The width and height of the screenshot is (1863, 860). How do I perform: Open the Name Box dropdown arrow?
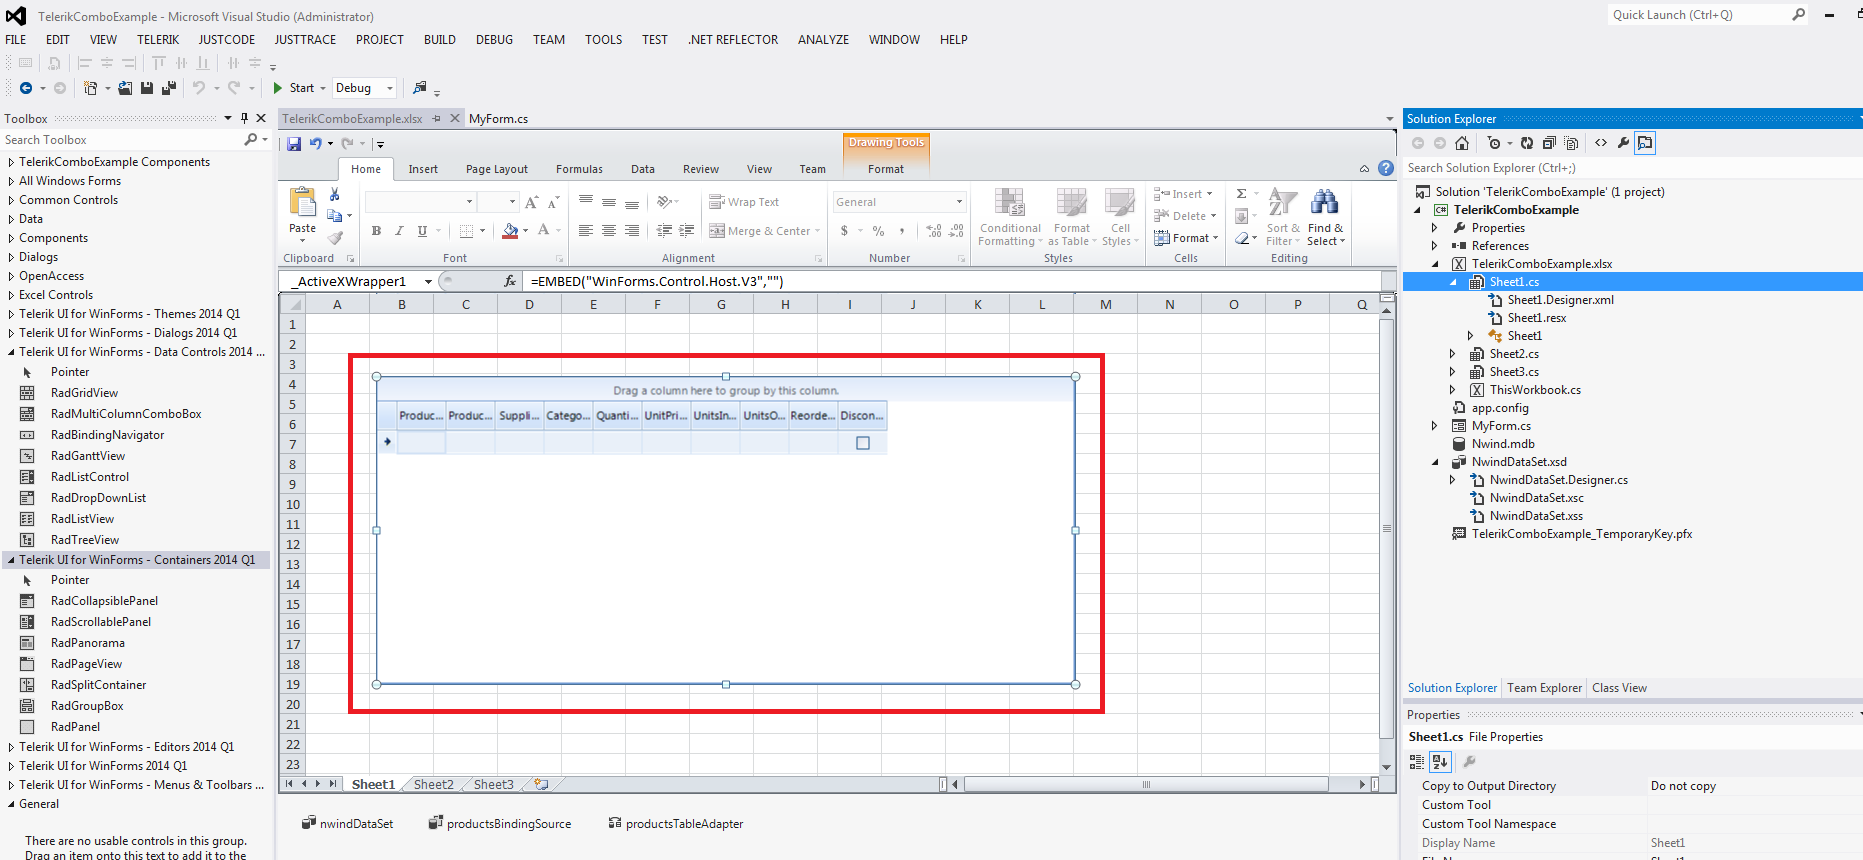click(x=428, y=282)
